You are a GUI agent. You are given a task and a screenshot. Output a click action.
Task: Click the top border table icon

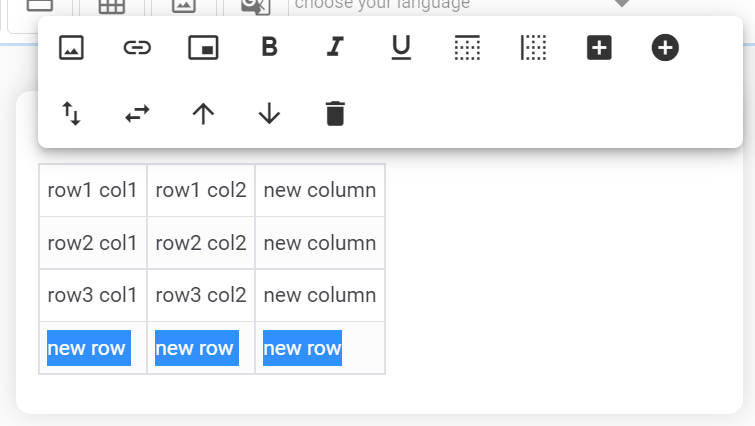tap(467, 47)
